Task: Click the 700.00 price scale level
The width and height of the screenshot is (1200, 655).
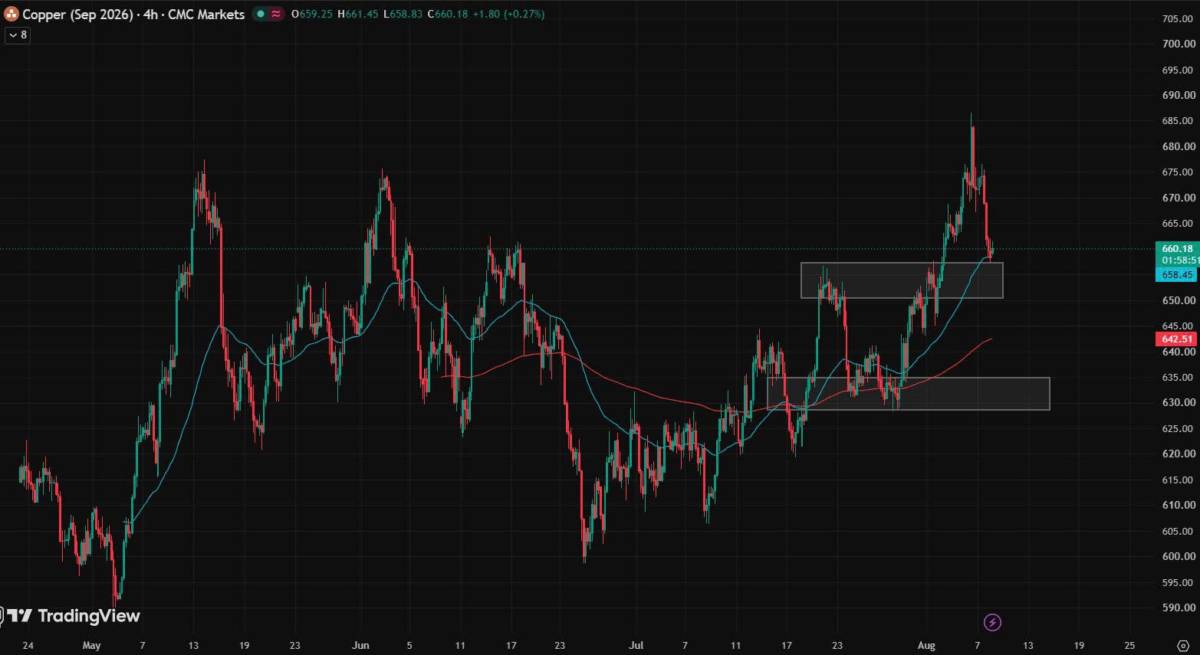Action: (1177, 44)
